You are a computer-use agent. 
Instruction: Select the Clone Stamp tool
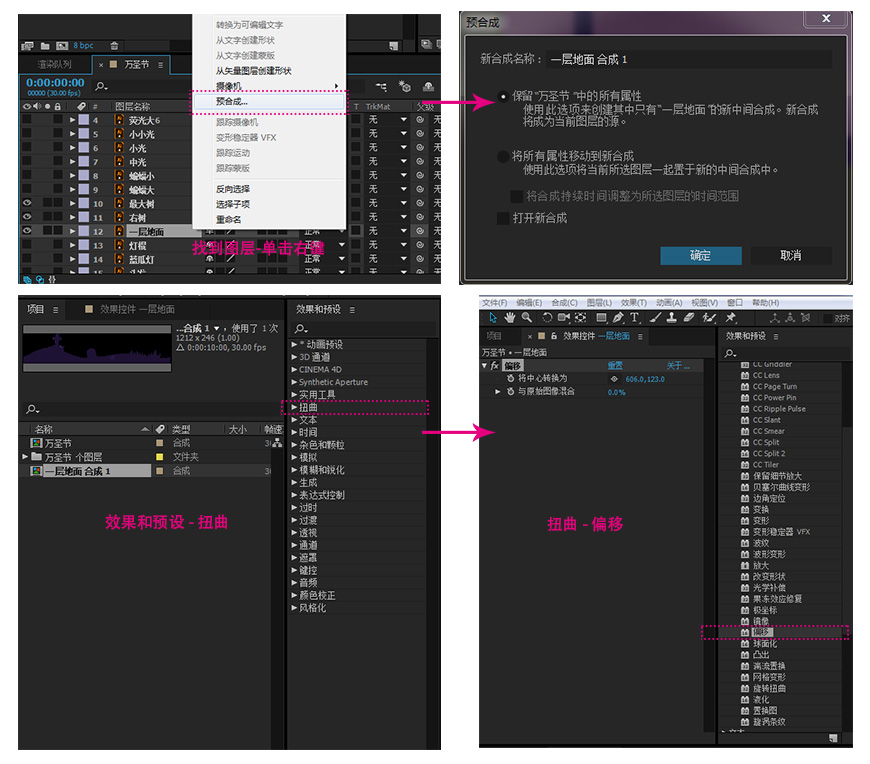pyautogui.click(x=671, y=318)
